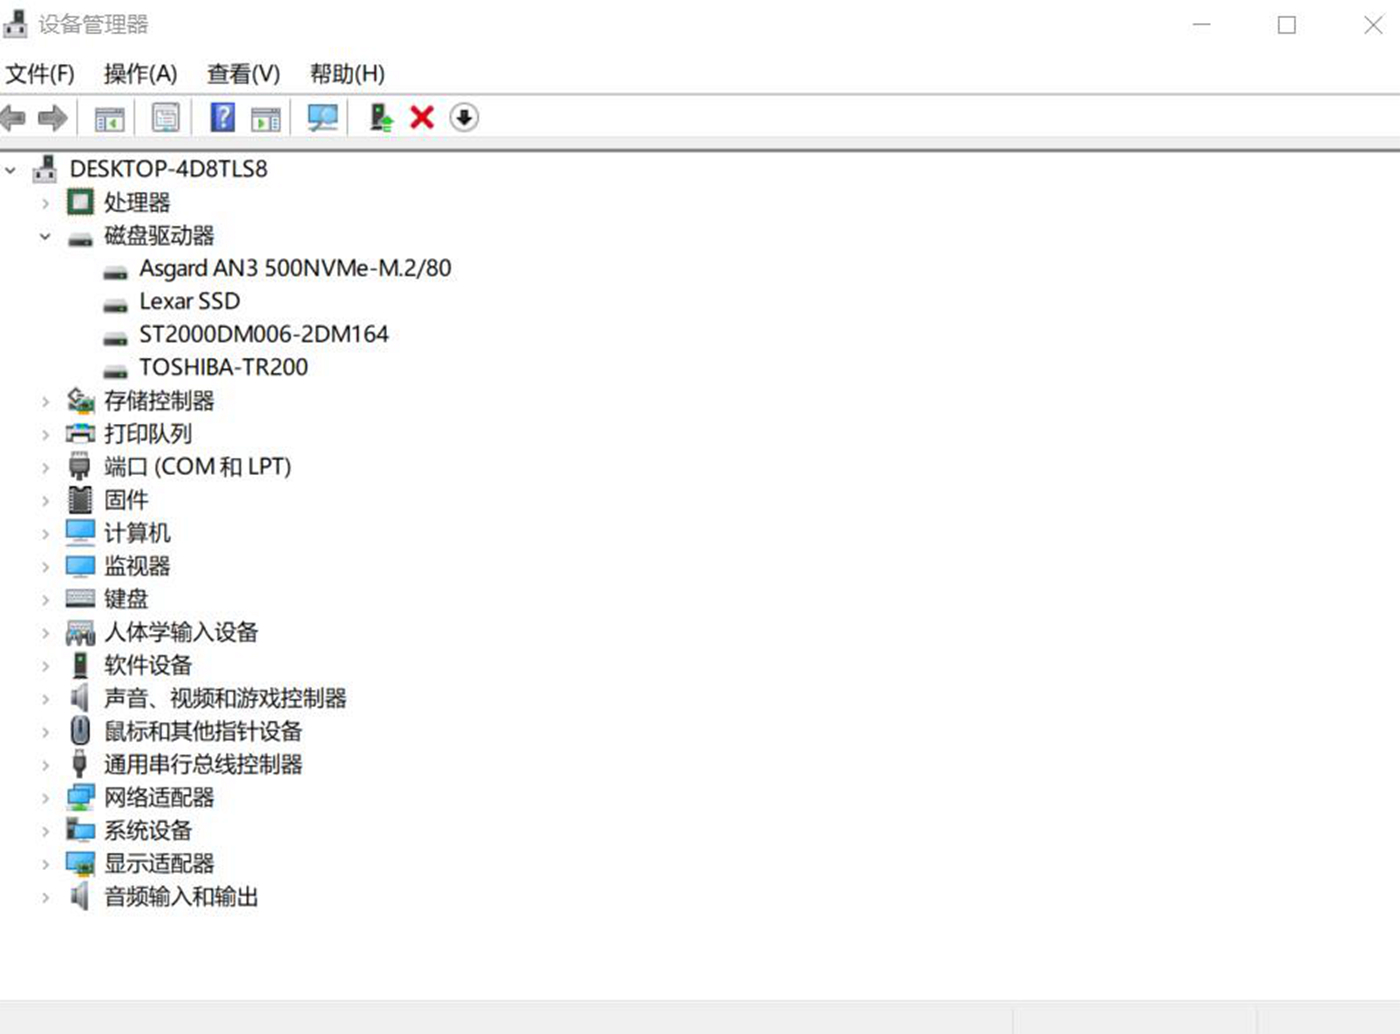Click the red X Uninstall device icon
The height and width of the screenshot is (1034, 1400).
coord(422,118)
